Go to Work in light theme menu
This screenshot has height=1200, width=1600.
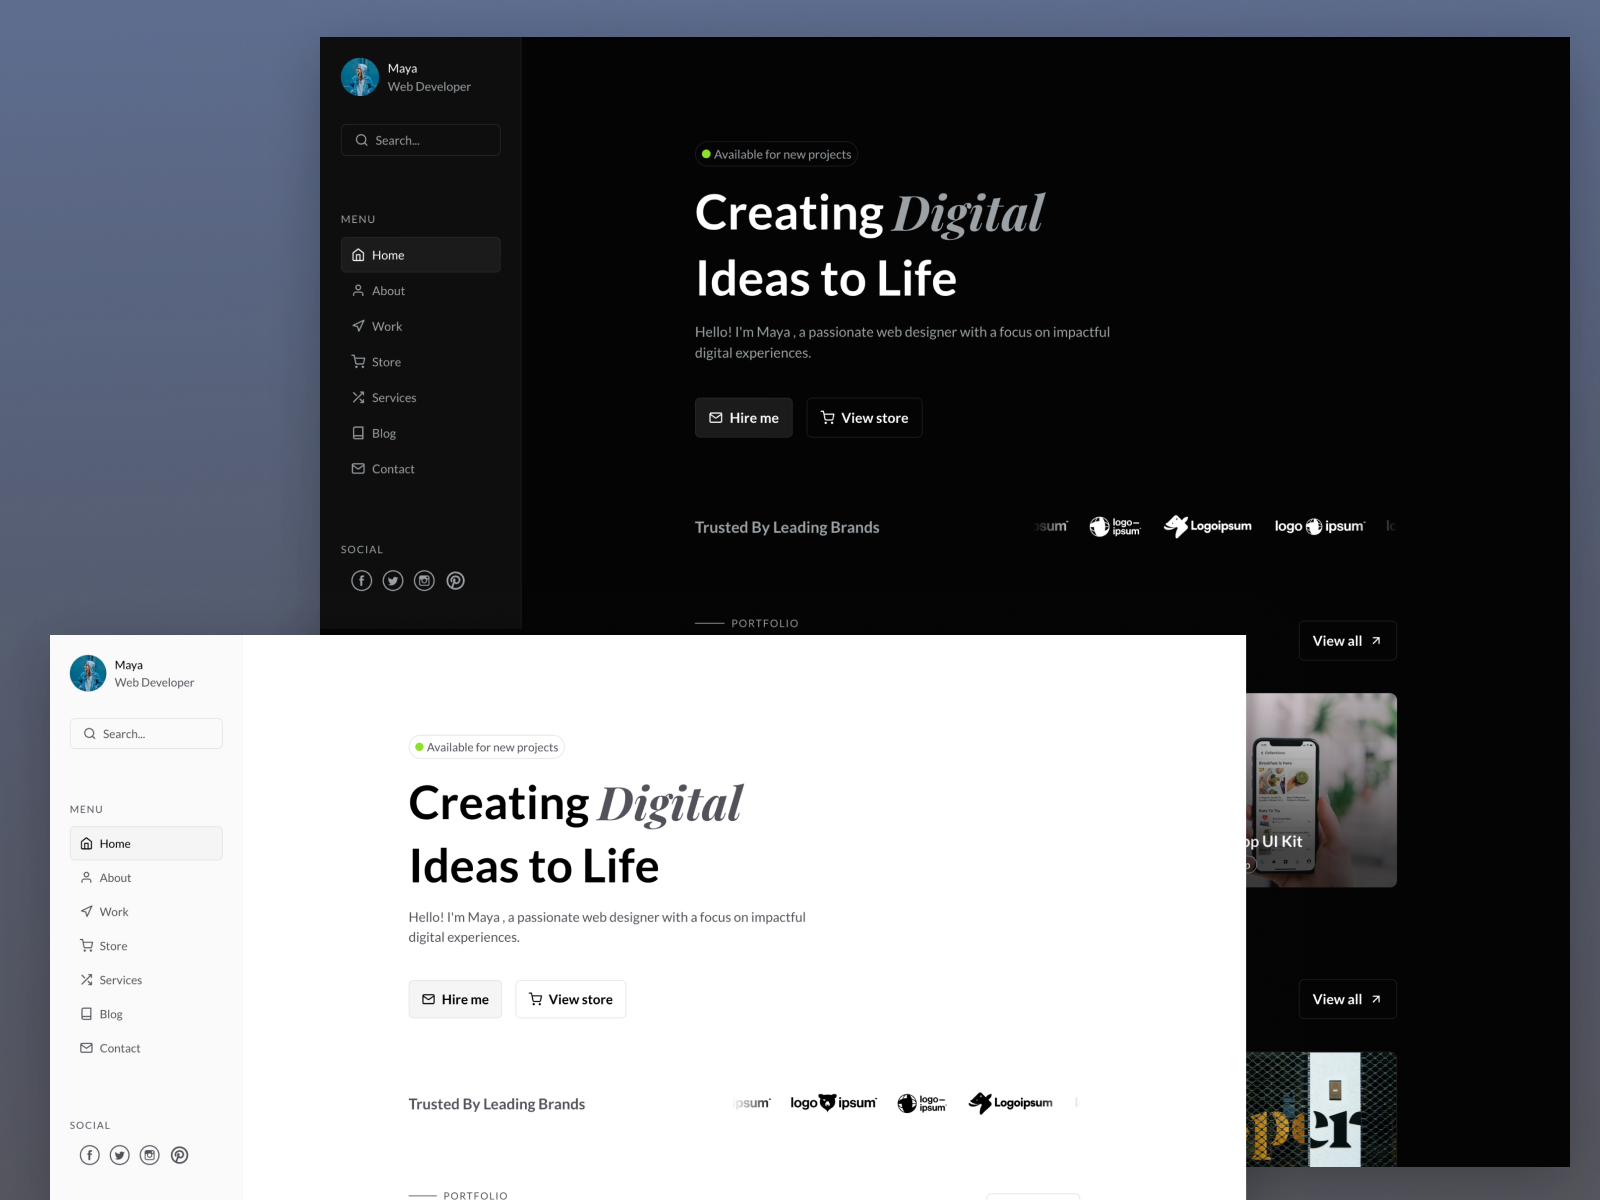pos(113,912)
